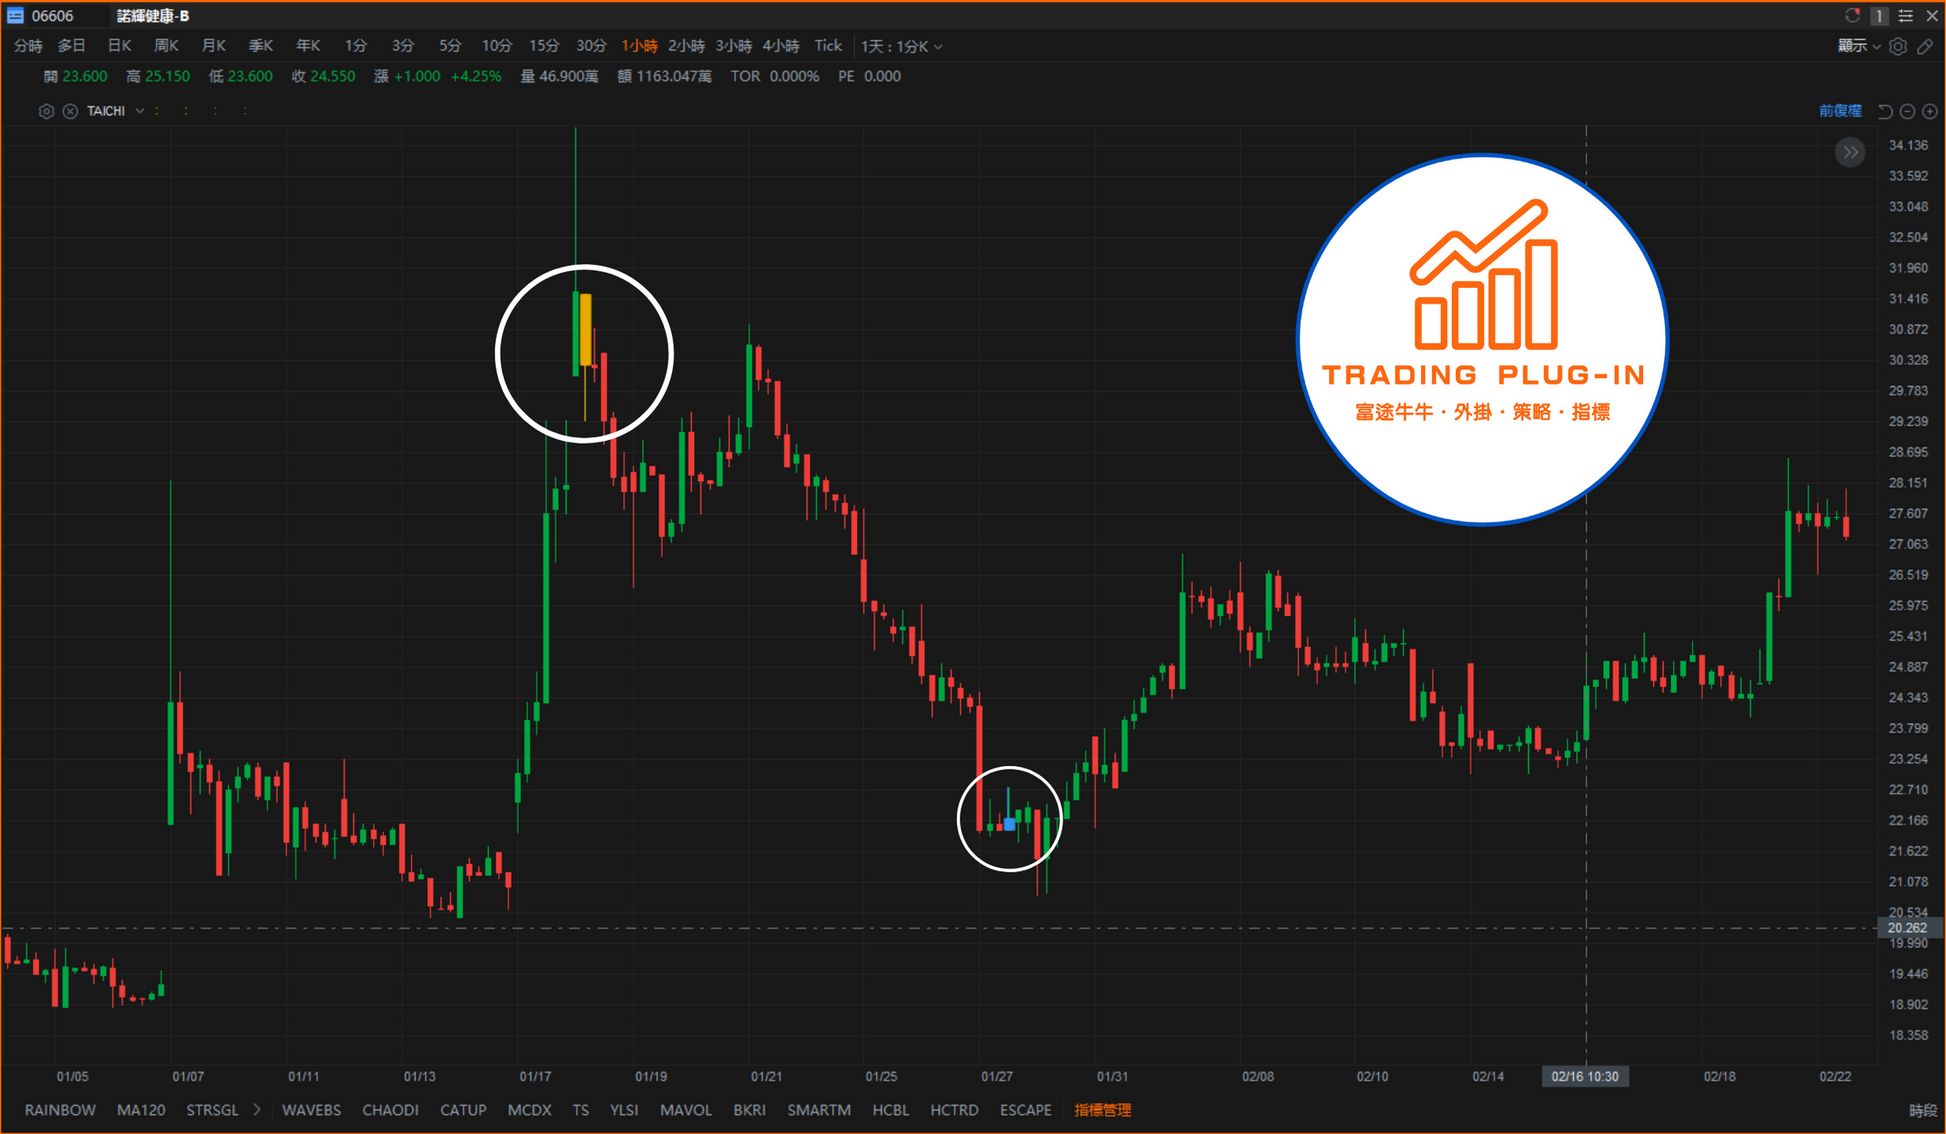
Task: Click the refresh icon with red dot
Action: [1852, 16]
